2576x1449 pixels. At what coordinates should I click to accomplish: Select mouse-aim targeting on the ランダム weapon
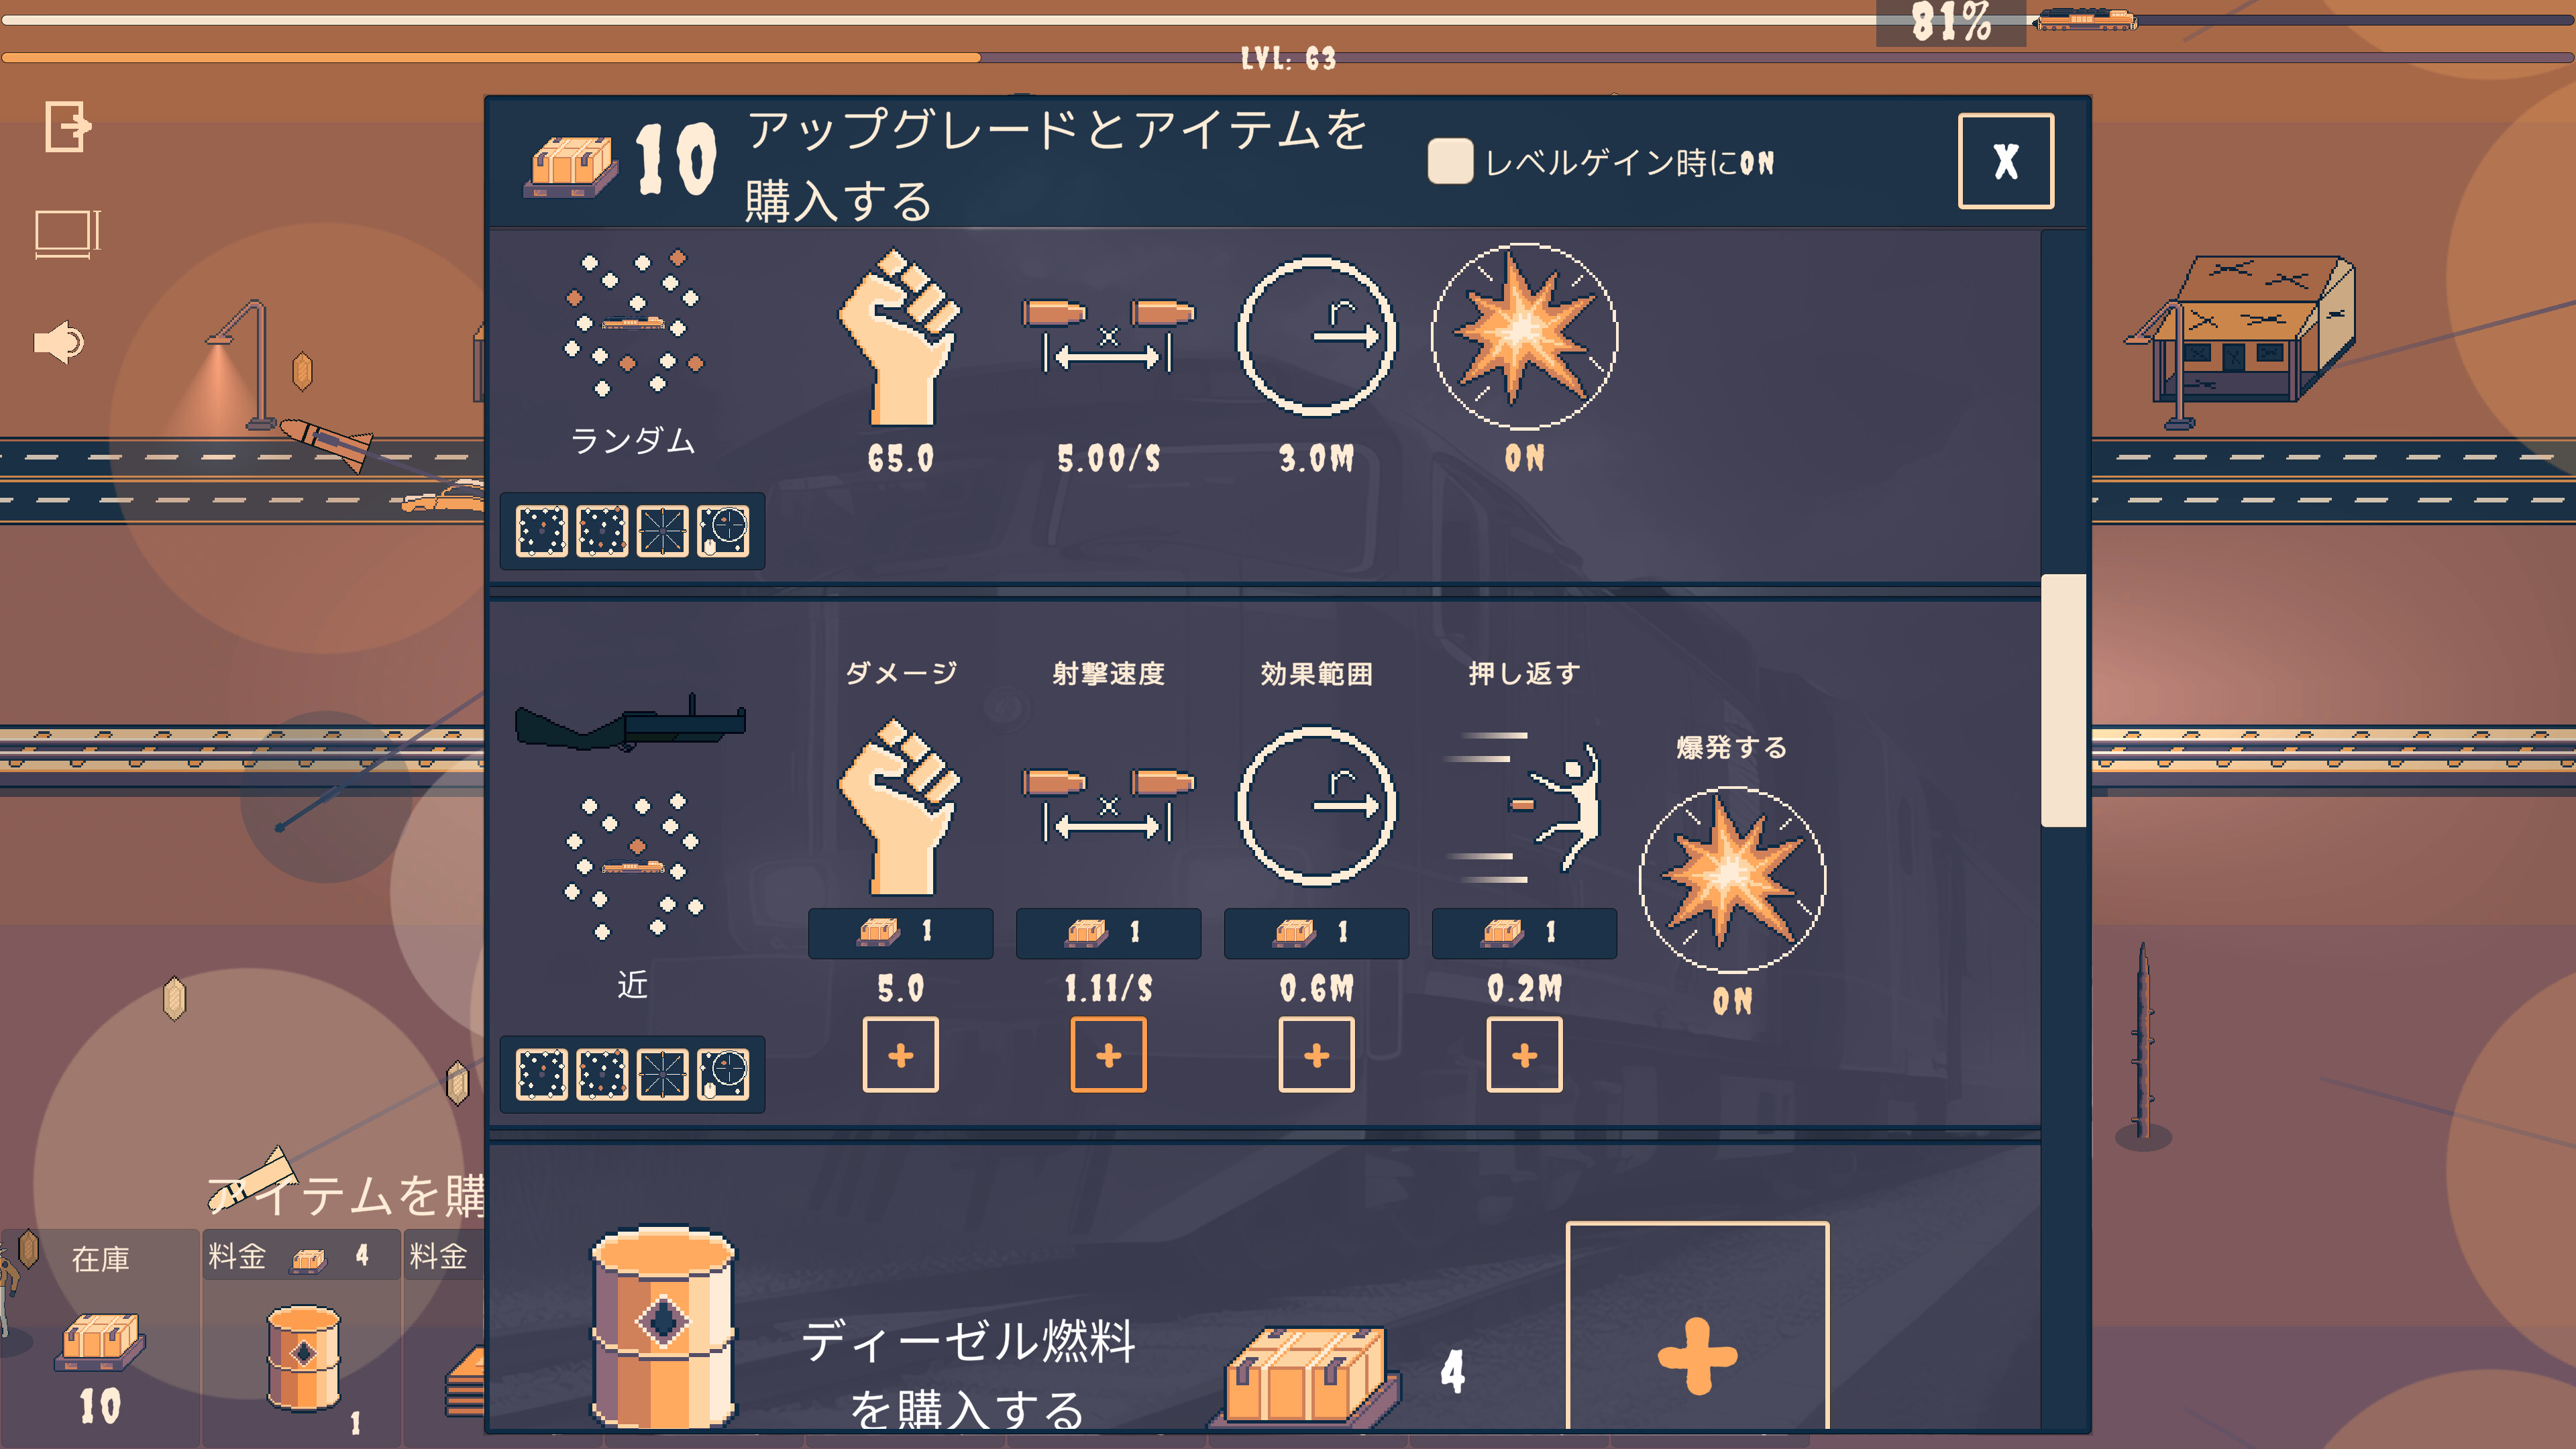[x=723, y=530]
